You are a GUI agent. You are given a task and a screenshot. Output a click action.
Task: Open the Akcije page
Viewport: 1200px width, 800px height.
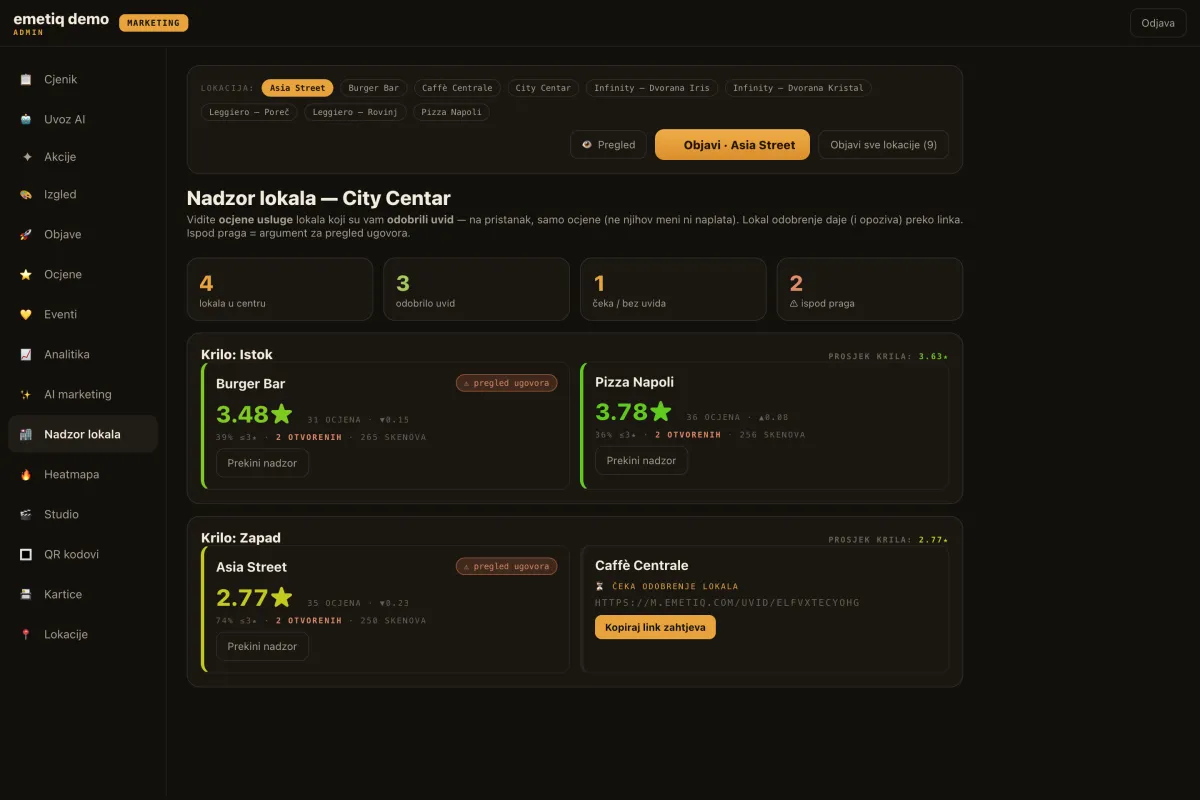[x=83, y=157]
